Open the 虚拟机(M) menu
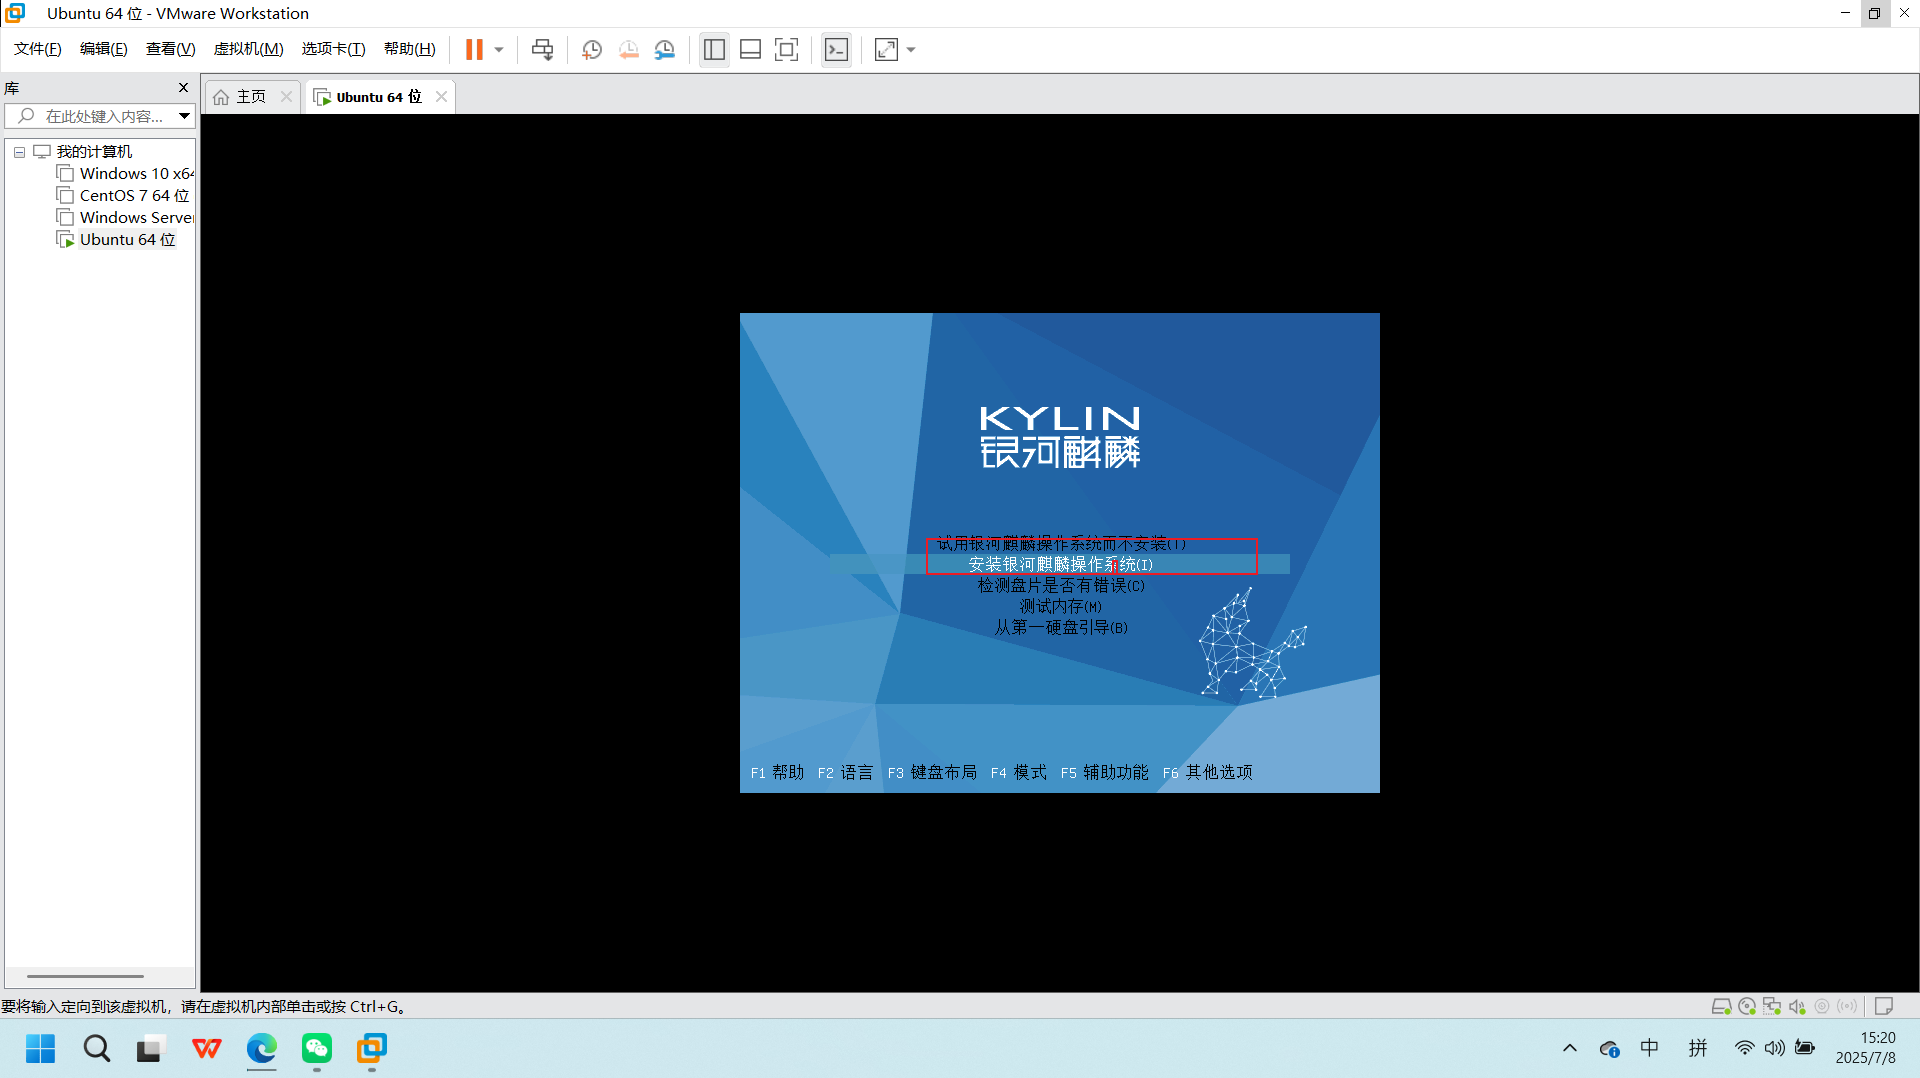The width and height of the screenshot is (1920, 1078). coord(248,49)
